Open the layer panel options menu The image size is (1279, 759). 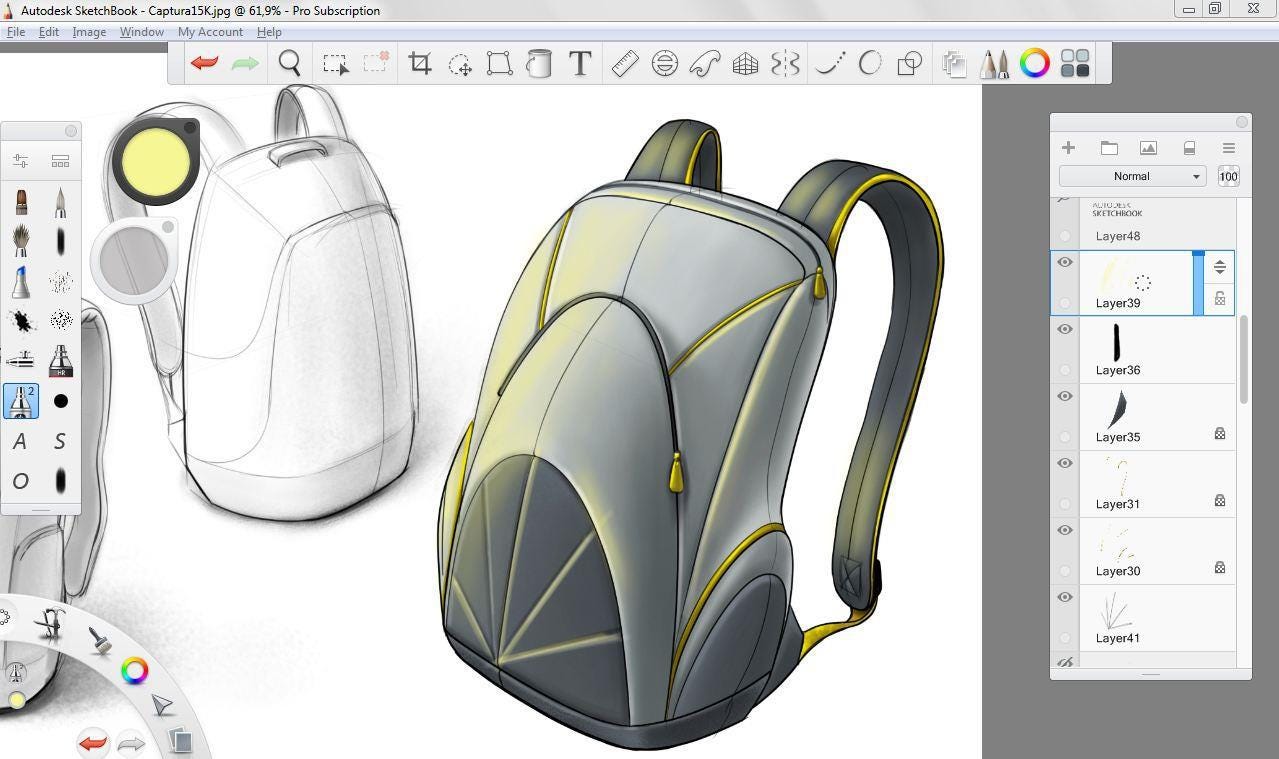(x=1229, y=148)
